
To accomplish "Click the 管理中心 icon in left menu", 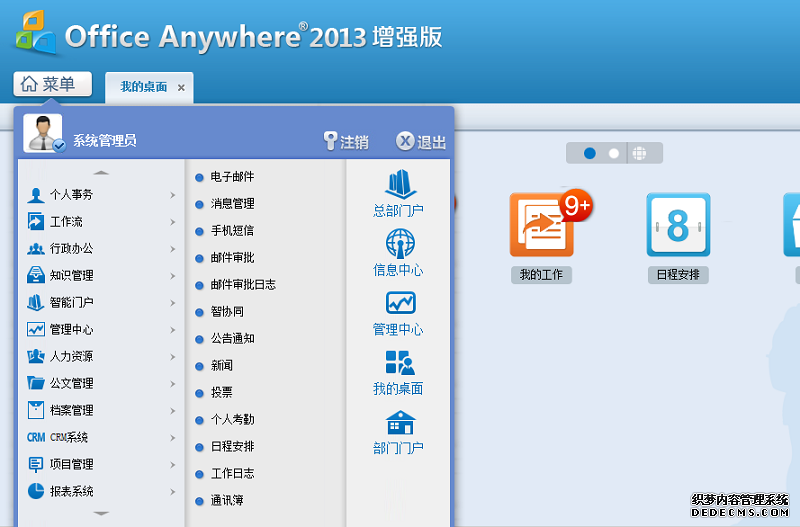I will point(36,330).
